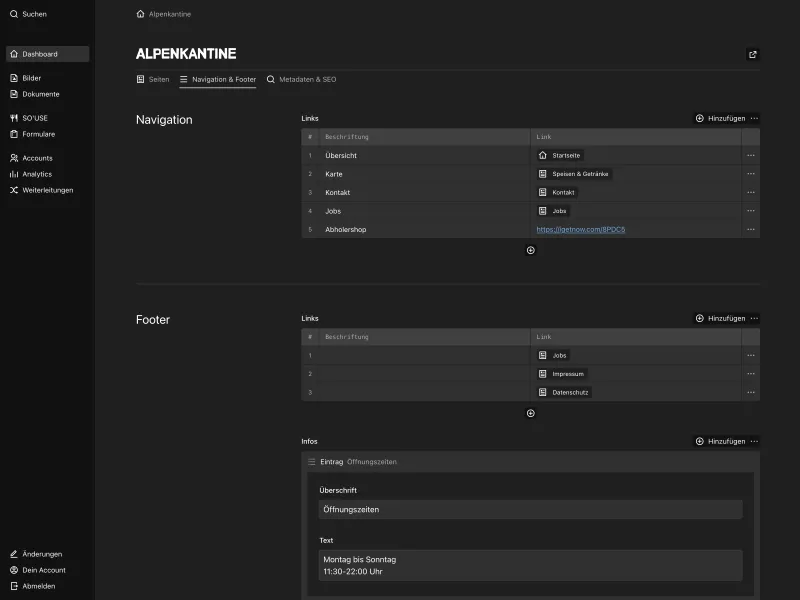Open Suchen at the top of sidebar

coord(28,14)
